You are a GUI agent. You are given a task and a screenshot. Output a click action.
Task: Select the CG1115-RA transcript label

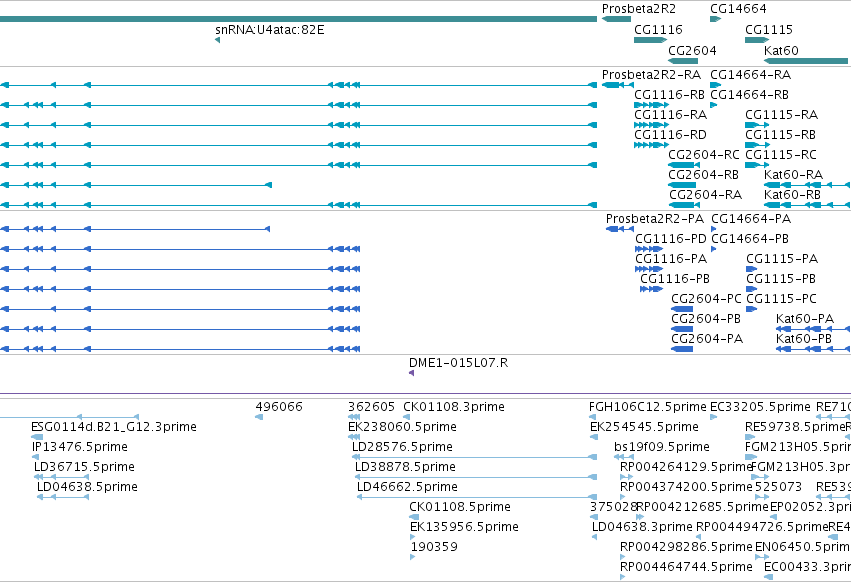[782, 115]
